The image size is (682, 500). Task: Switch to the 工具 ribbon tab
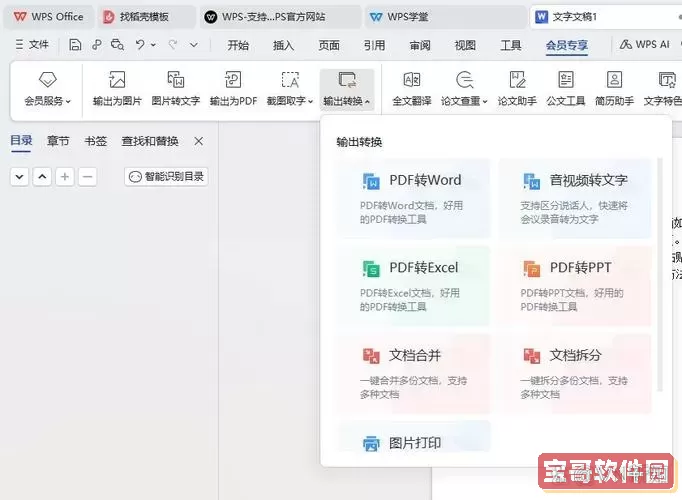pyautogui.click(x=511, y=45)
